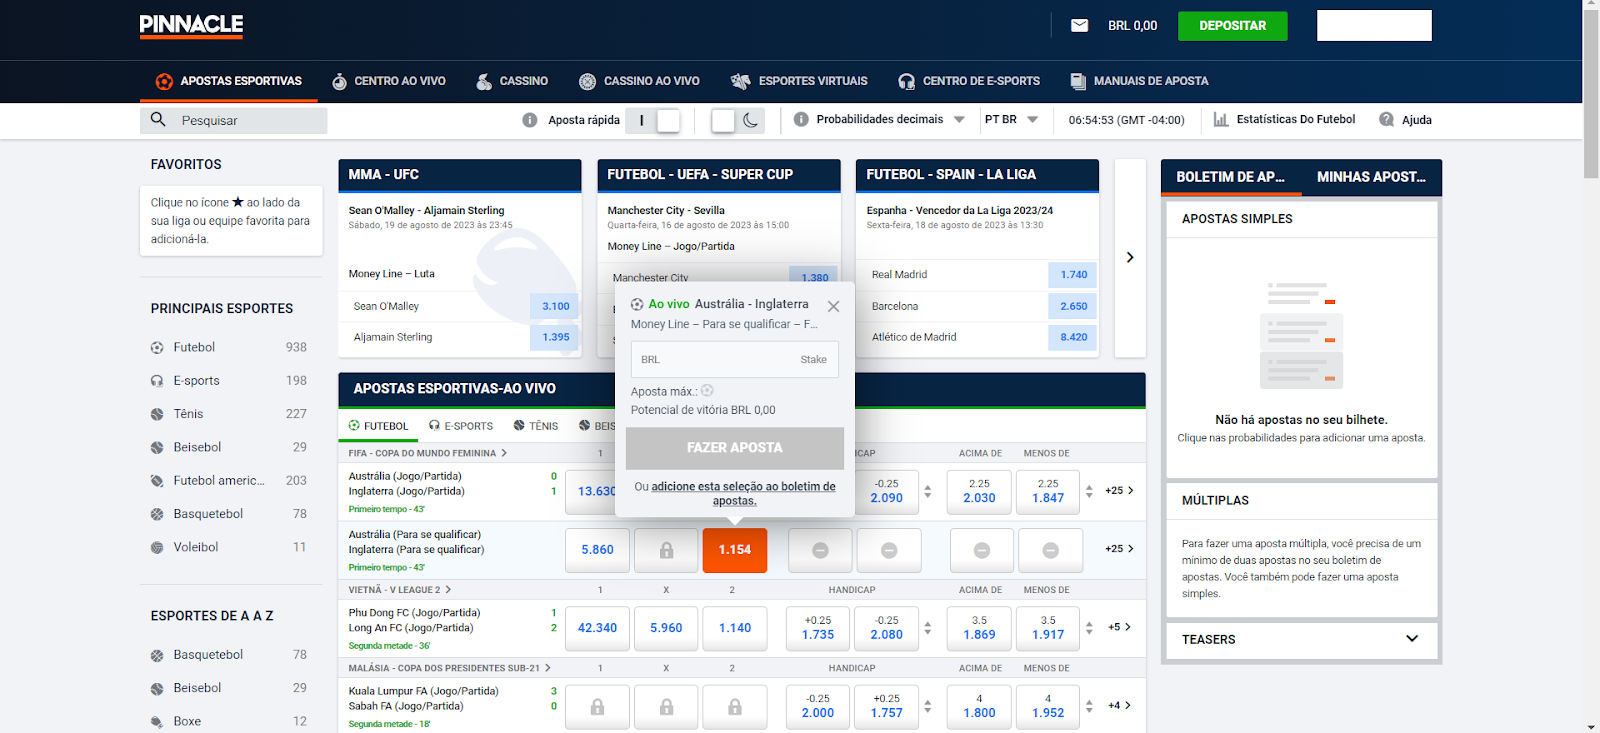Click Atlético de Madrid odds 8.420

pos(1073,338)
